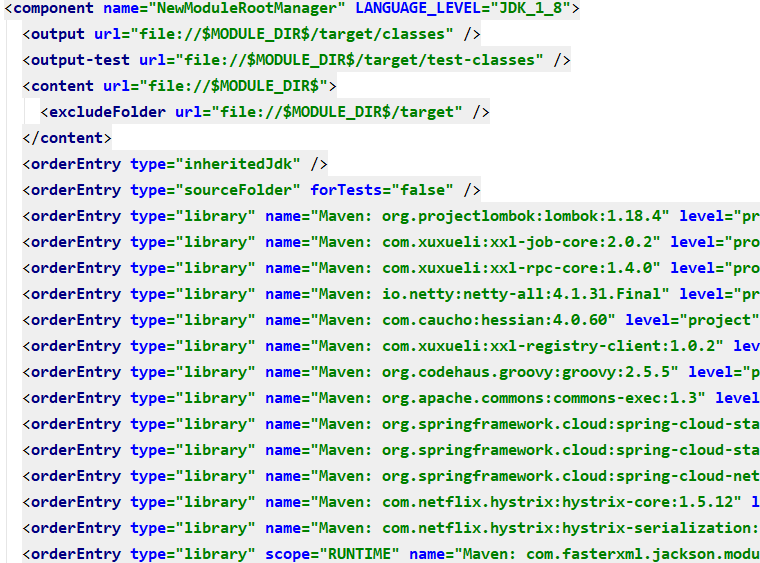The height and width of the screenshot is (563, 760).
Task: Select the lombok:1.18.4 library entry
Action: 391,216
